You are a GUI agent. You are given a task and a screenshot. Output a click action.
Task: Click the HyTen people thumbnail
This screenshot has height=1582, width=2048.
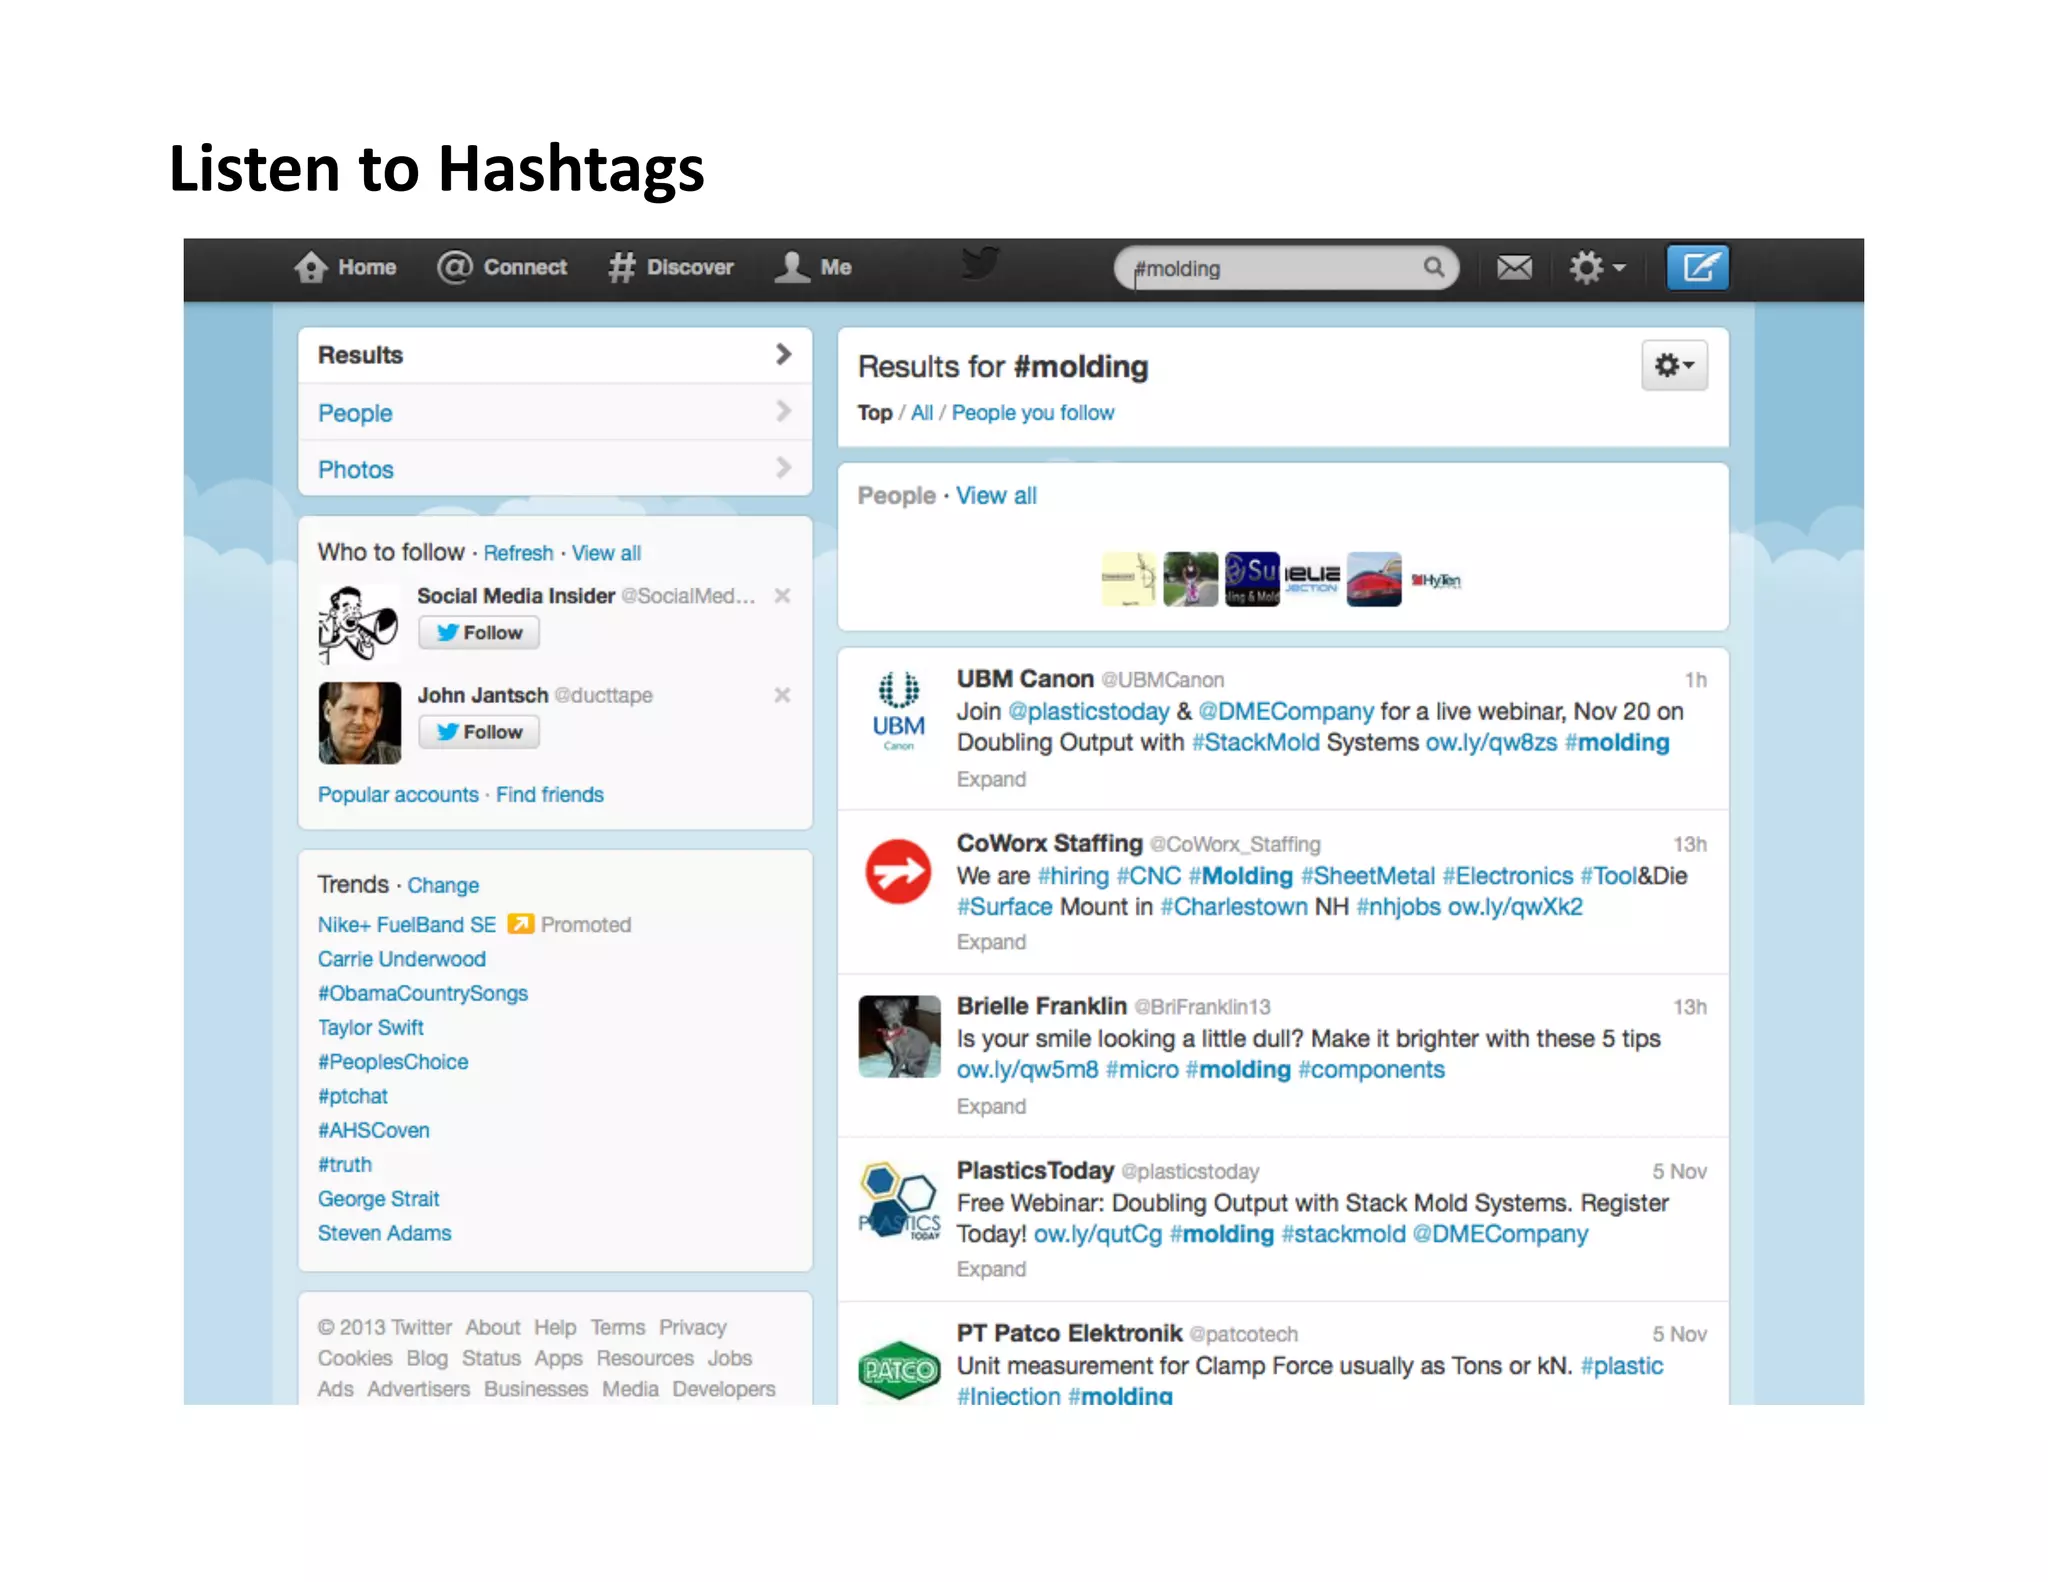pyautogui.click(x=1435, y=580)
